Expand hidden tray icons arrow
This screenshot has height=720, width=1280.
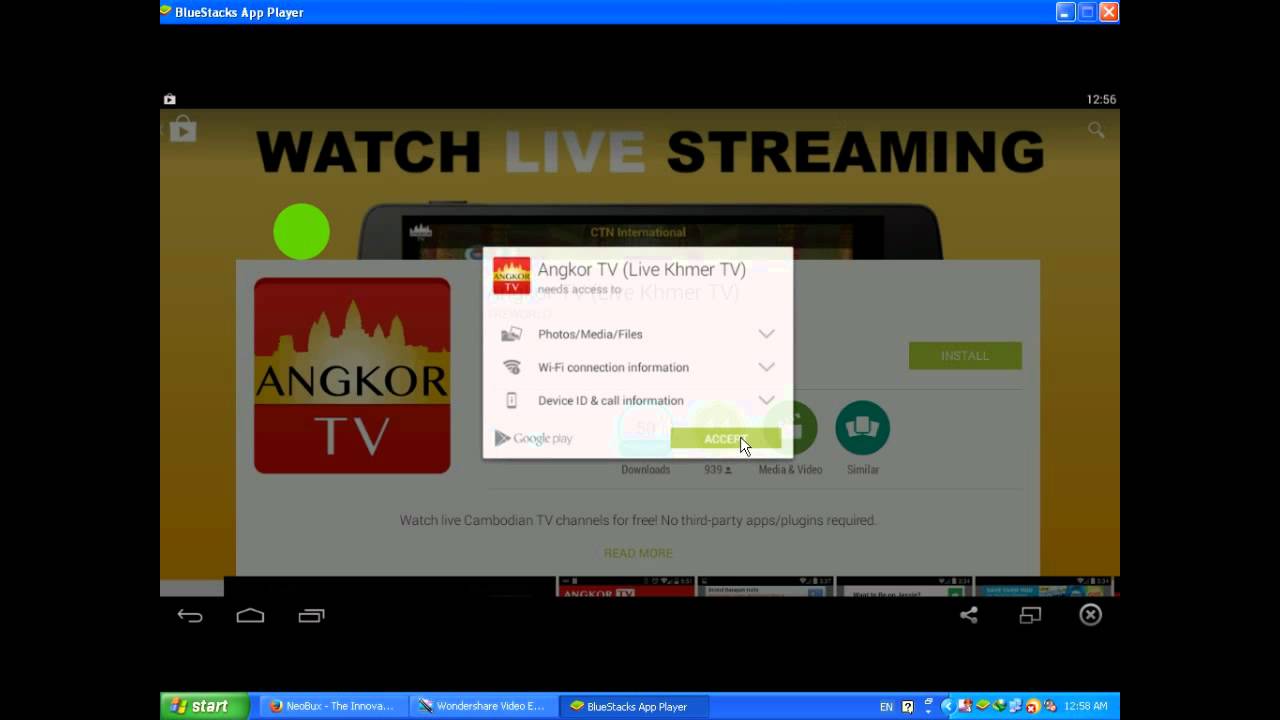948,706
